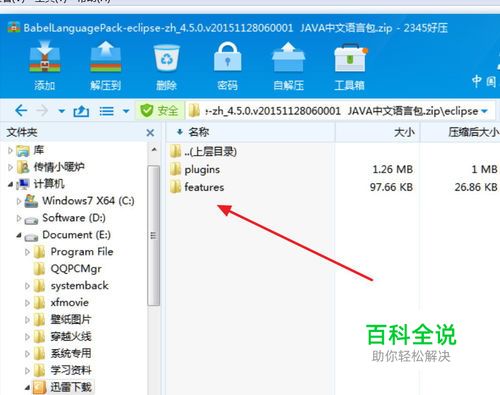The height and width of the screenshot is (395, 500).
Task: Click the forward navigation arrow
Action: [x=41, y=111]
